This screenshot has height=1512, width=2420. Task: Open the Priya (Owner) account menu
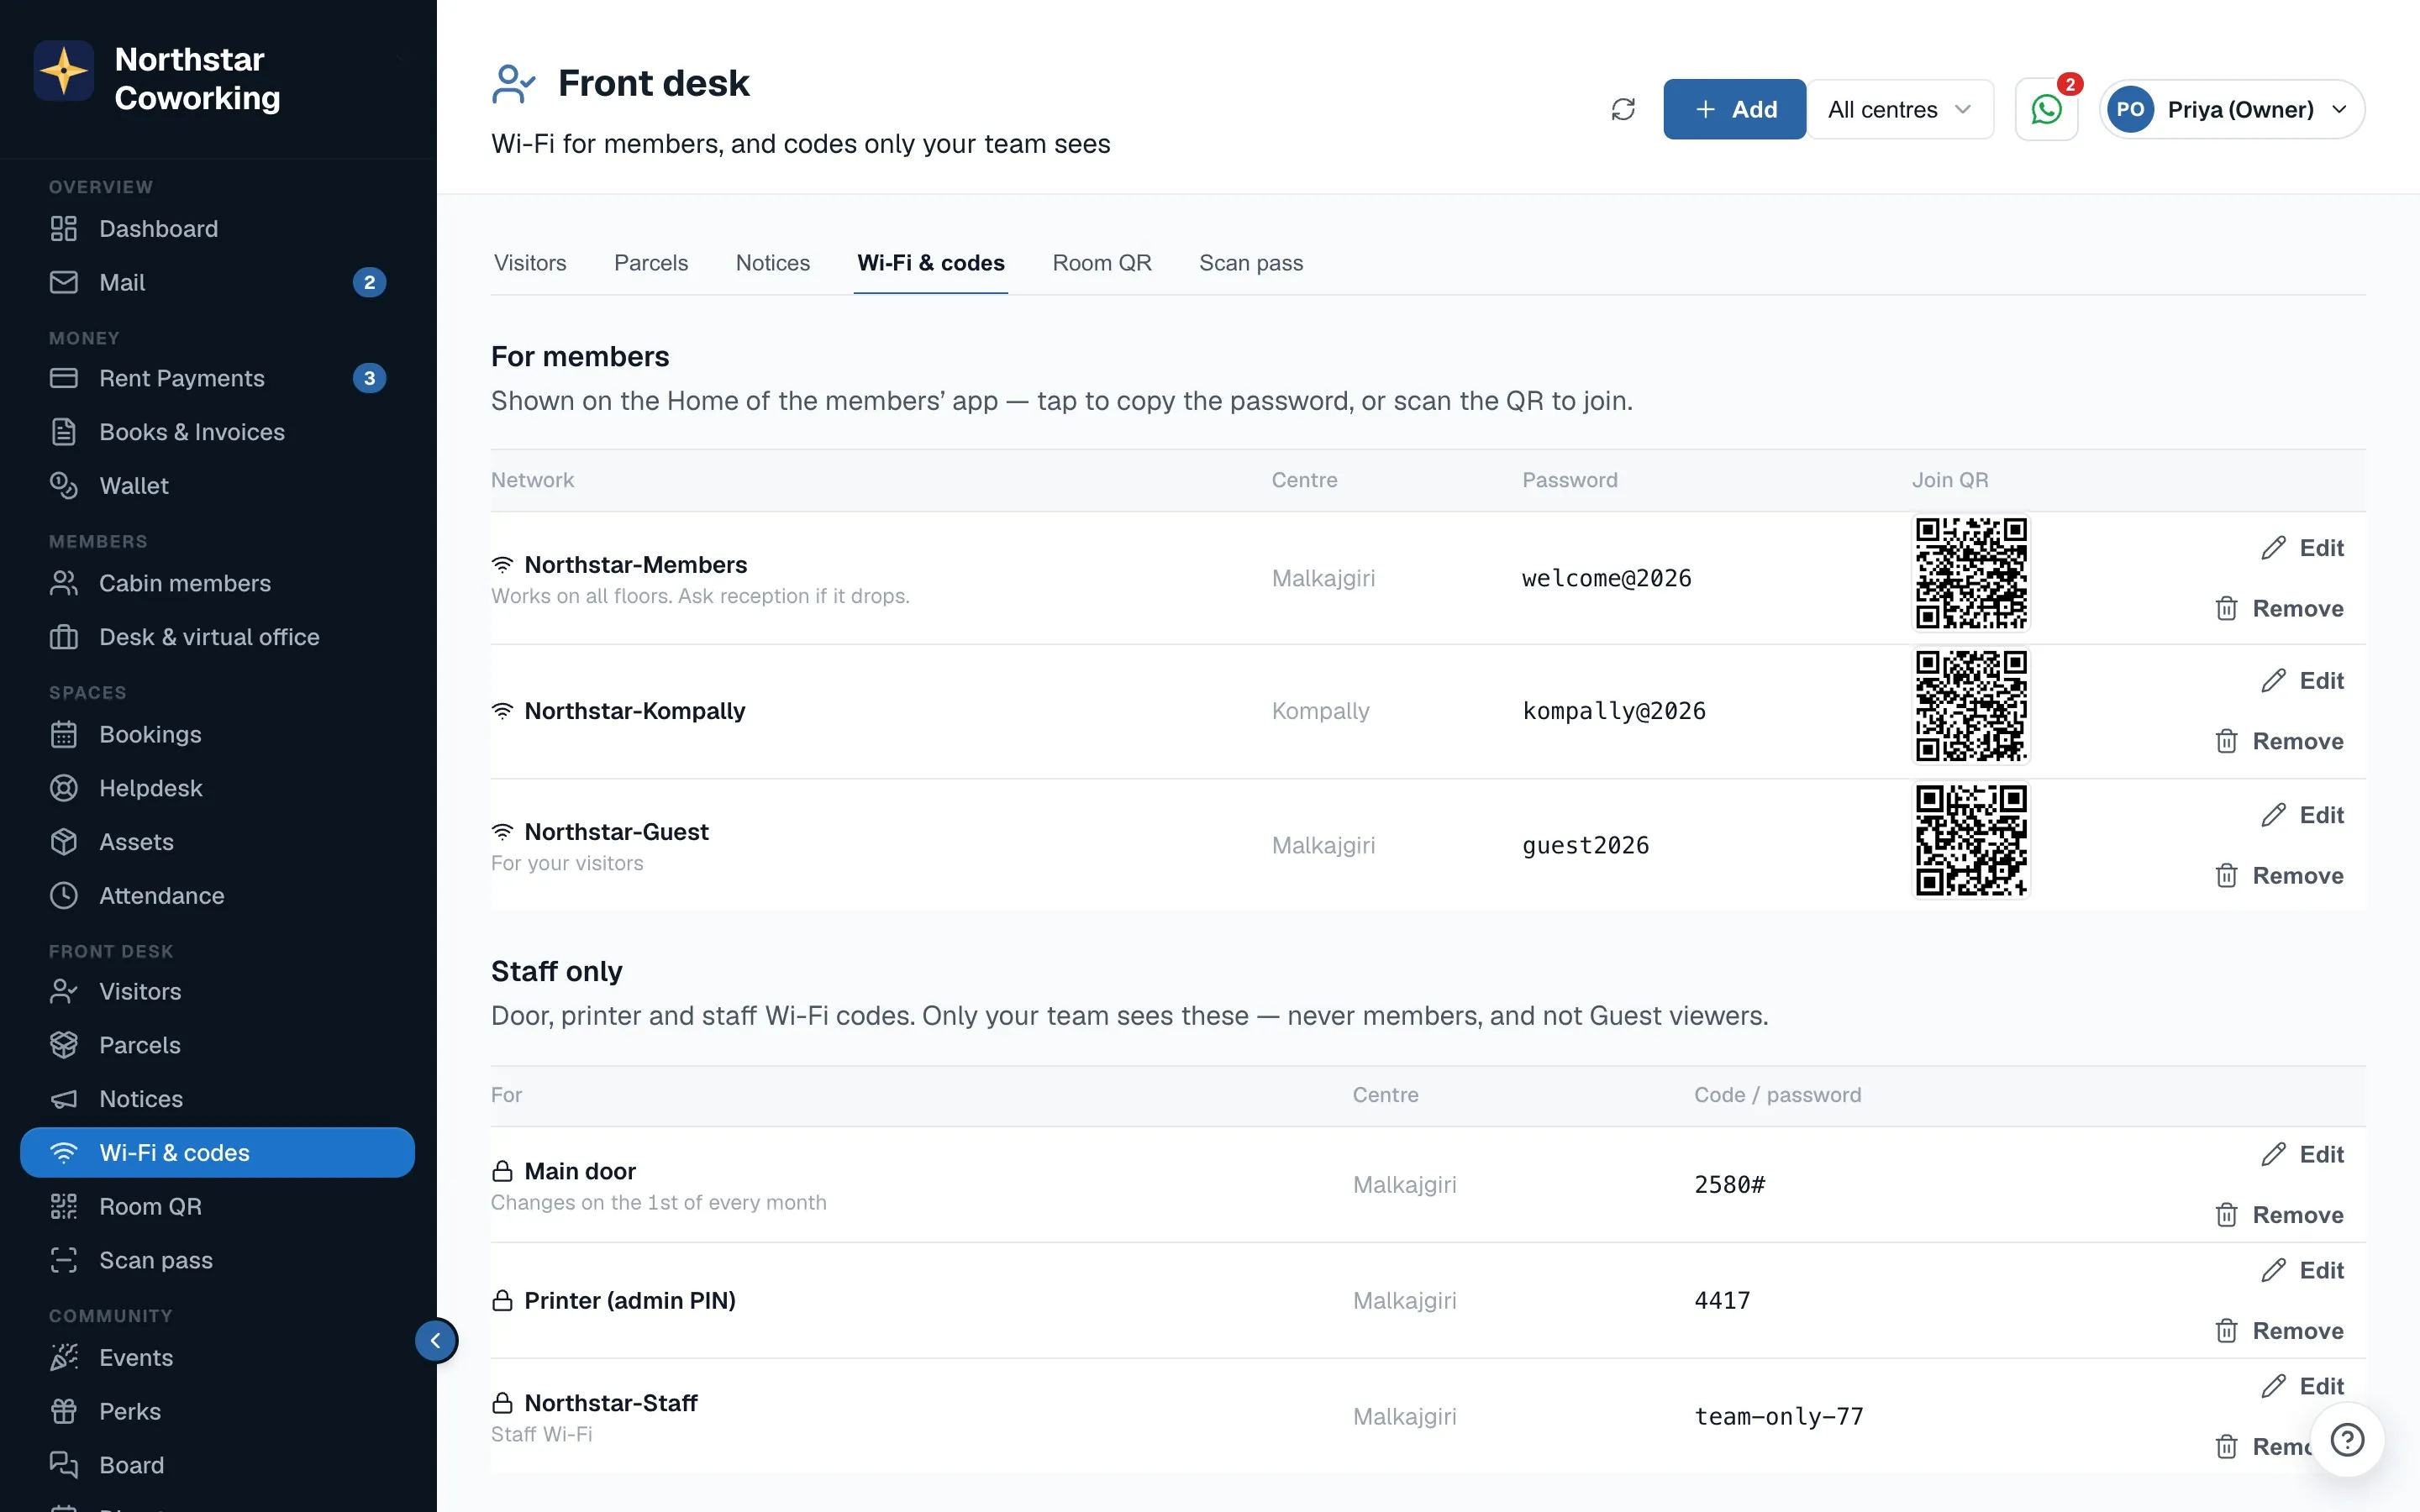click(2232, 109)
